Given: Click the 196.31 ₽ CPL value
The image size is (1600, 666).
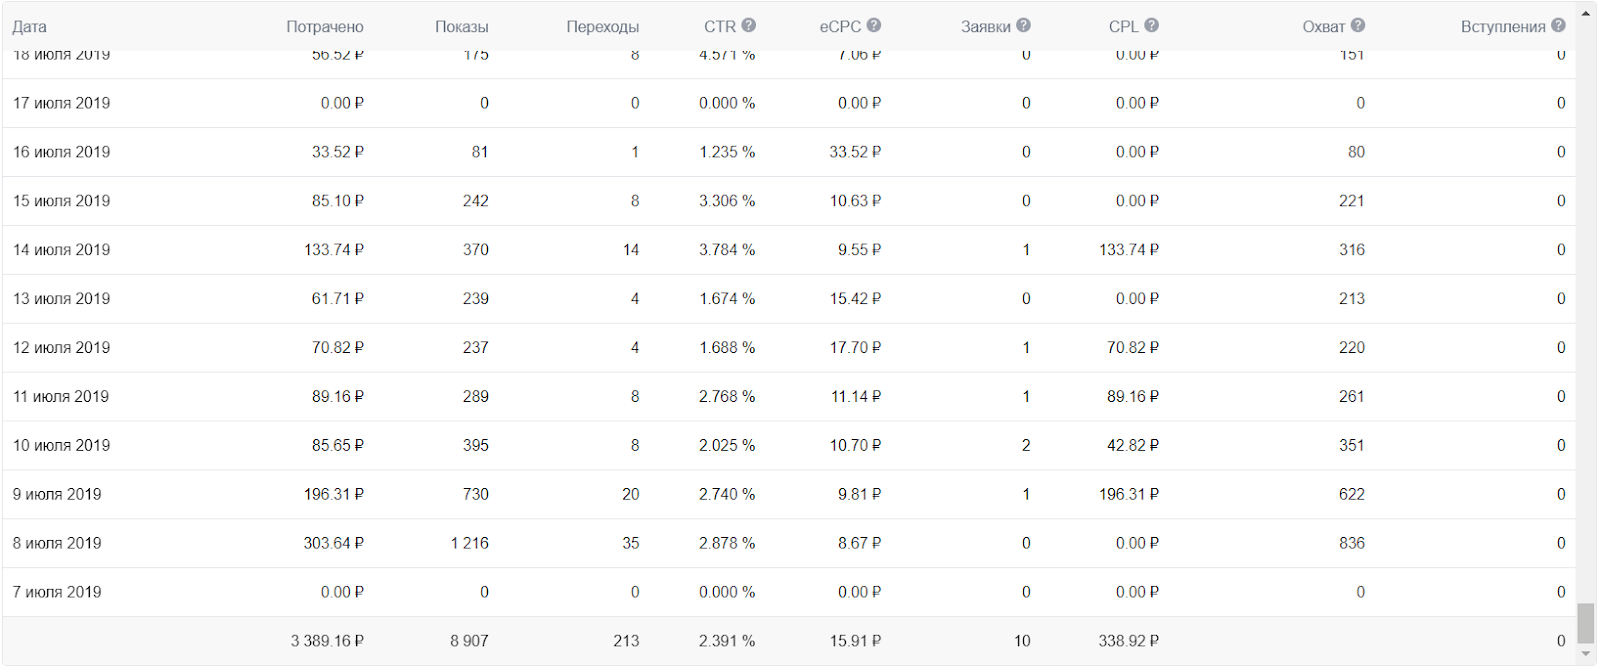Looking at the screenshot, I should coord(1128,494).
